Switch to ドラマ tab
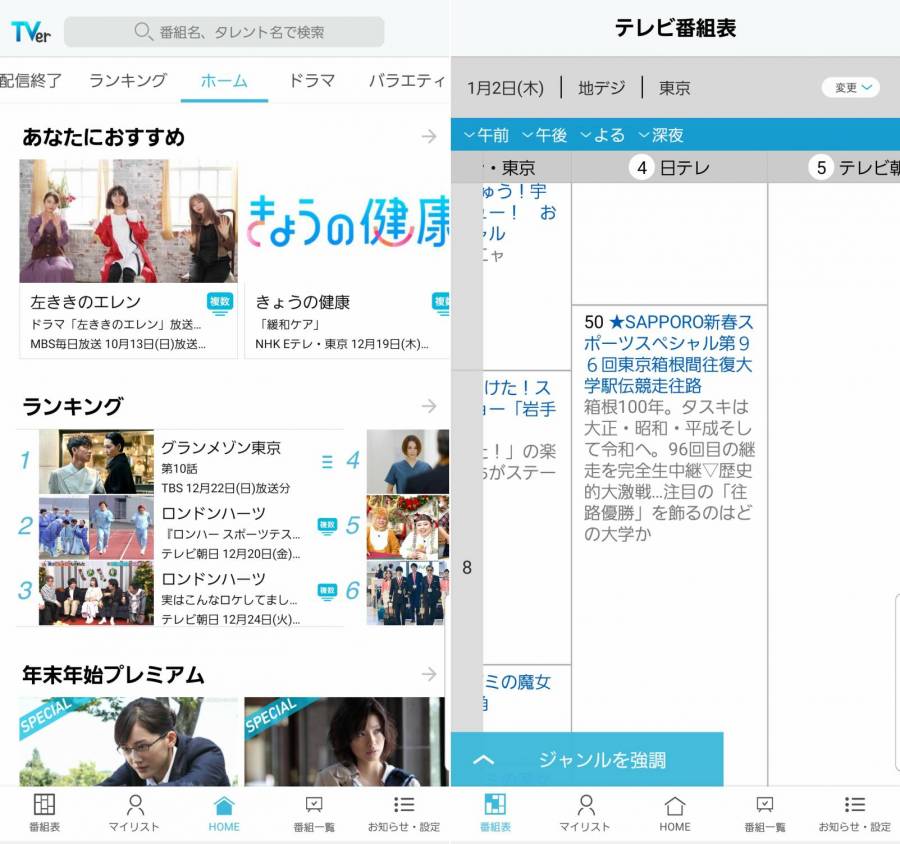Screen dimensions: 900x844 312,80
